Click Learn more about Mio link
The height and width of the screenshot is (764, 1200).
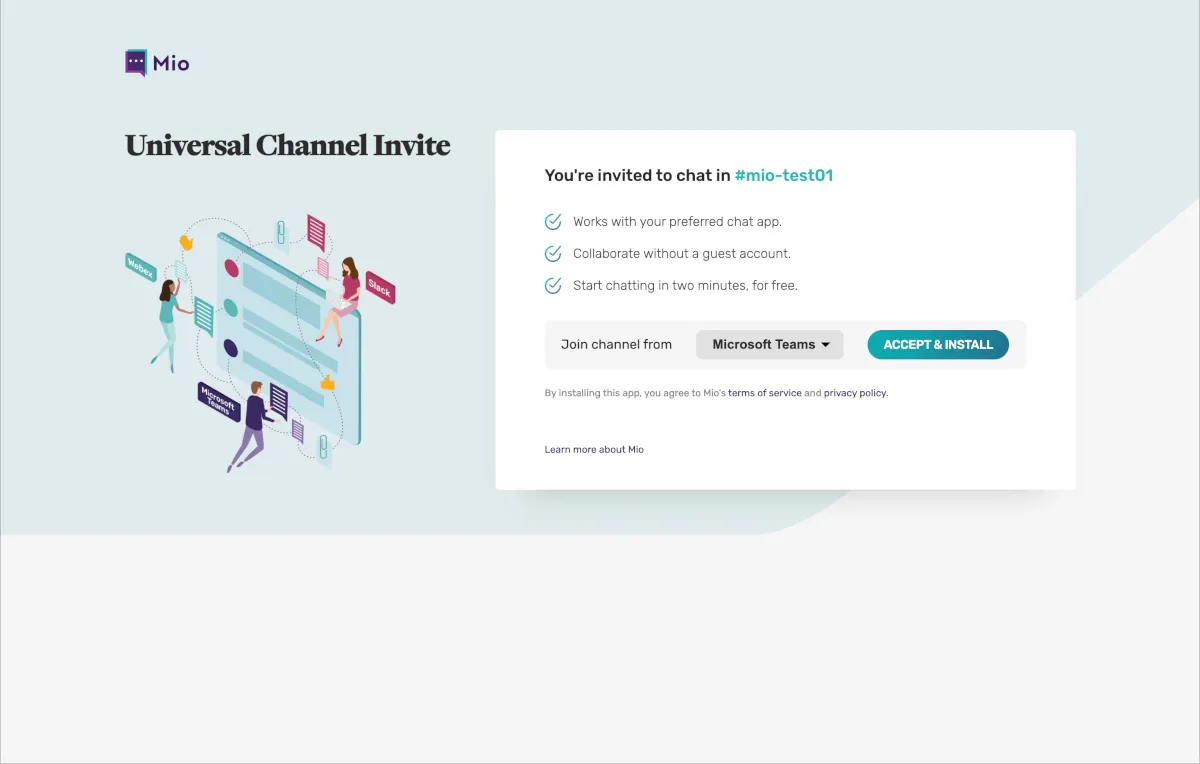594,450
